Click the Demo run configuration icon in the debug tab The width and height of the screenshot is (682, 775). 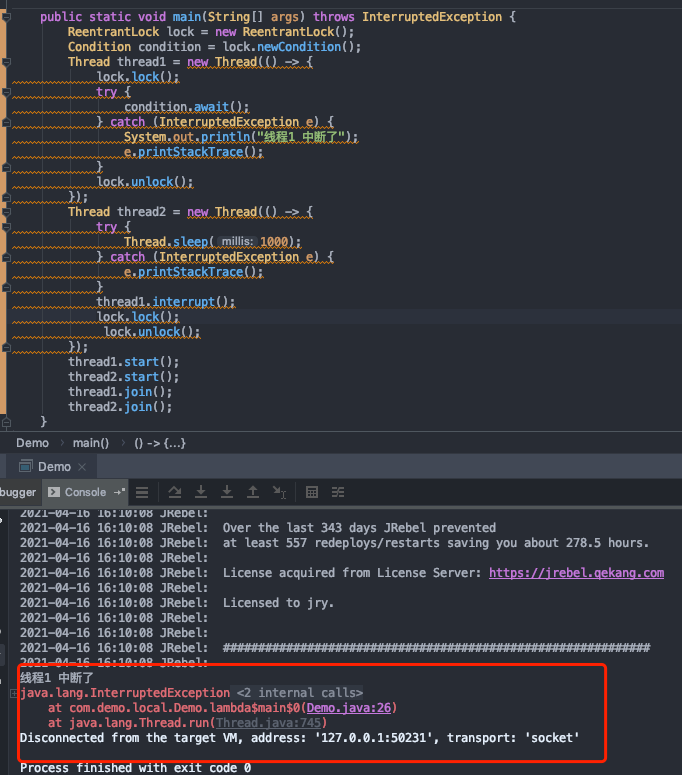pyautogui.click(x=25, y=466)
